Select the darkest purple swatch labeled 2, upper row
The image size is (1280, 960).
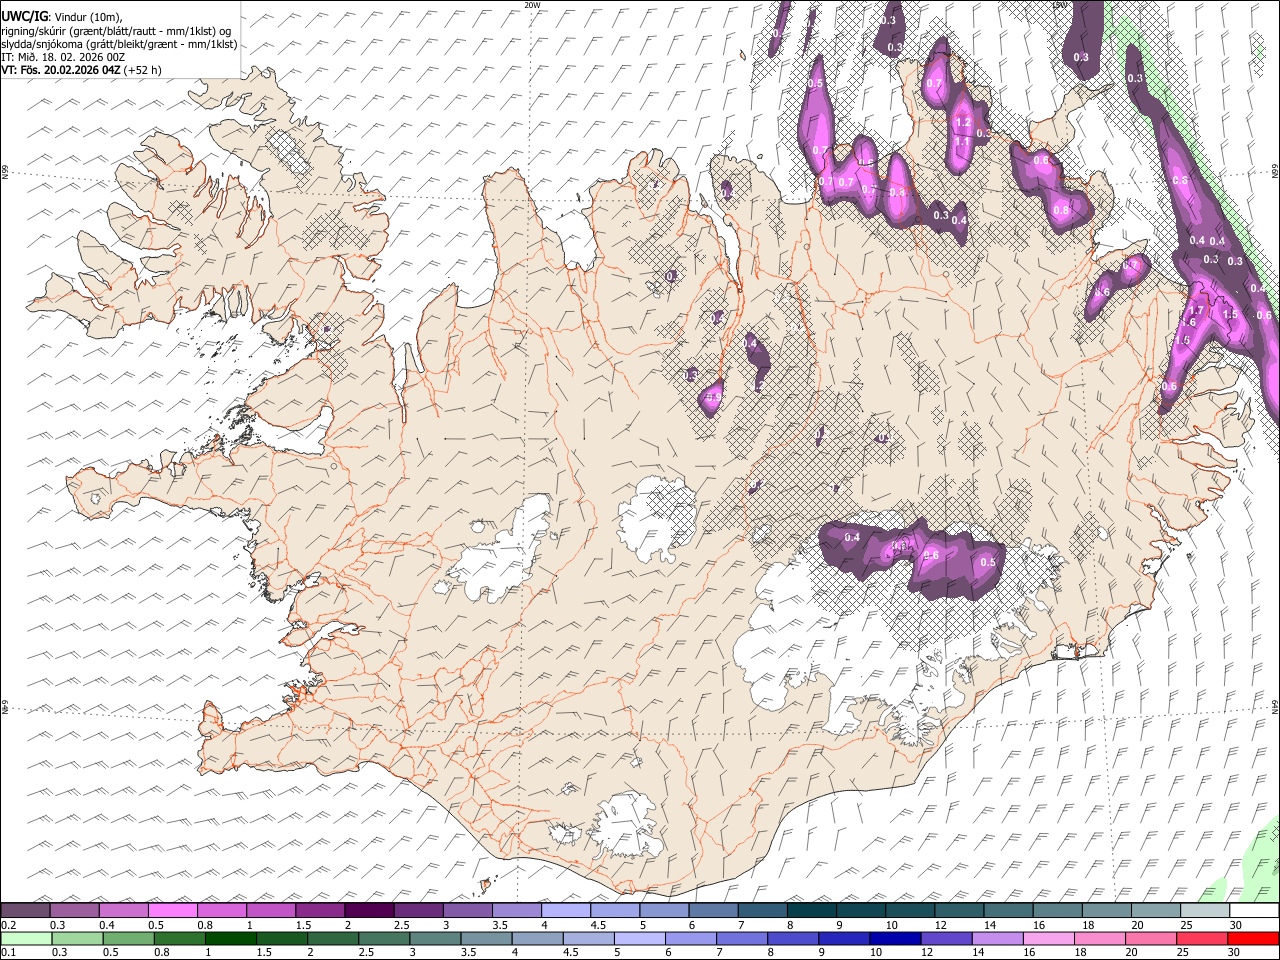[369, 910]
